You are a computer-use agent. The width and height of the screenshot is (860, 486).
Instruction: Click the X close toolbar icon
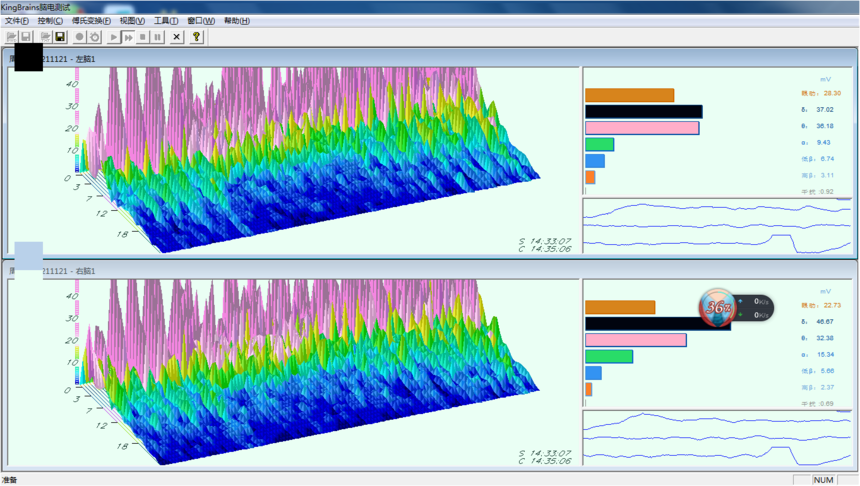pyautogui.click(x=176, y=37)
